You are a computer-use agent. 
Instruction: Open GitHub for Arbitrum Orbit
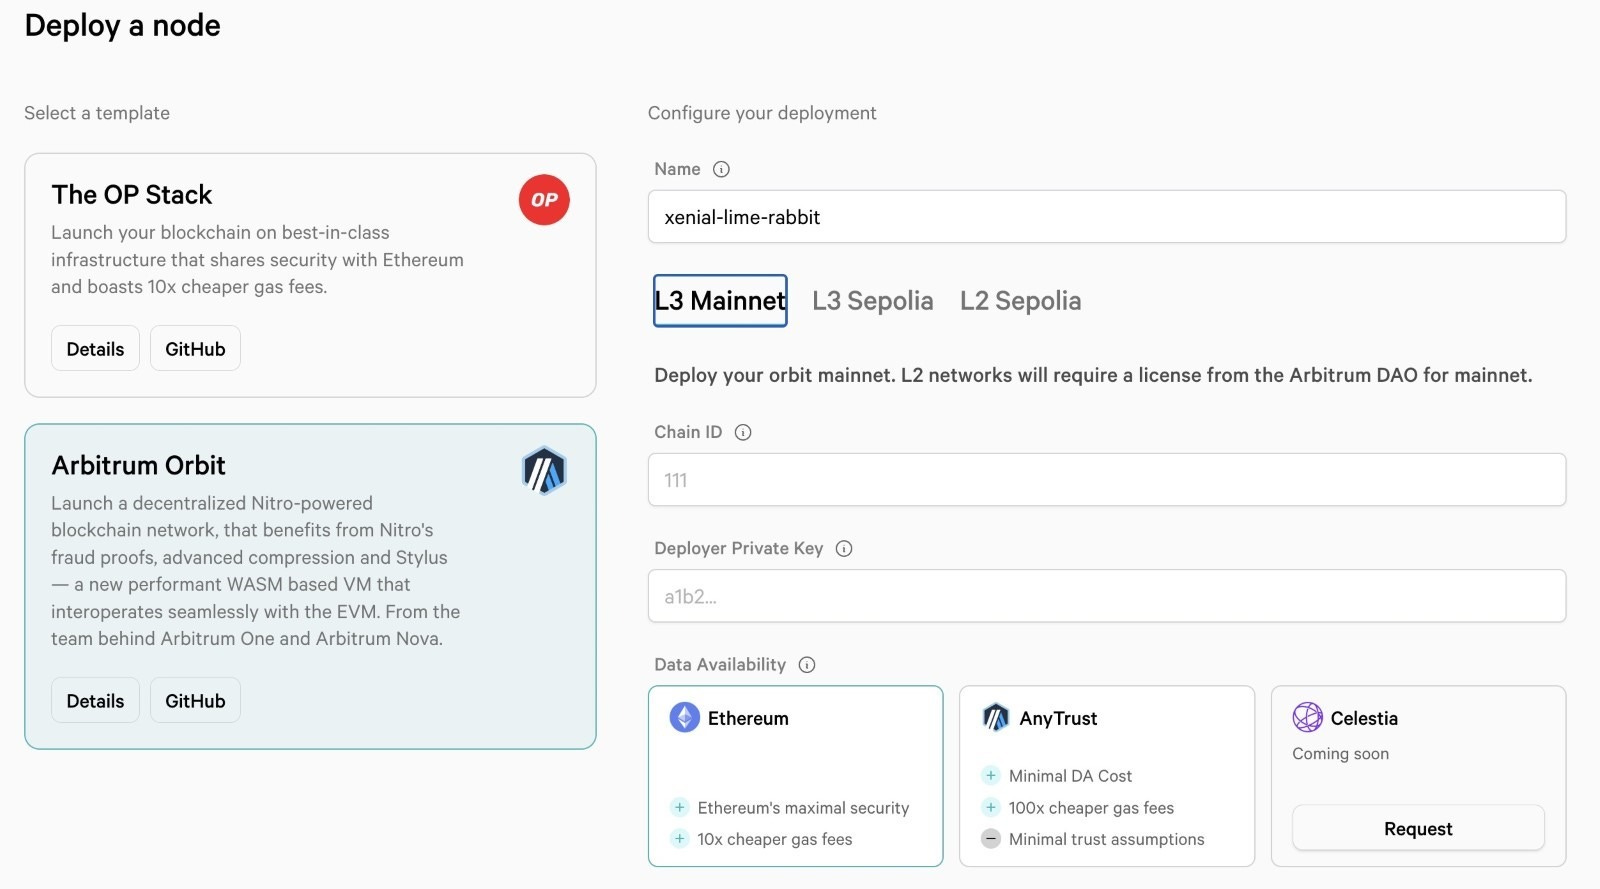point(195,701)
